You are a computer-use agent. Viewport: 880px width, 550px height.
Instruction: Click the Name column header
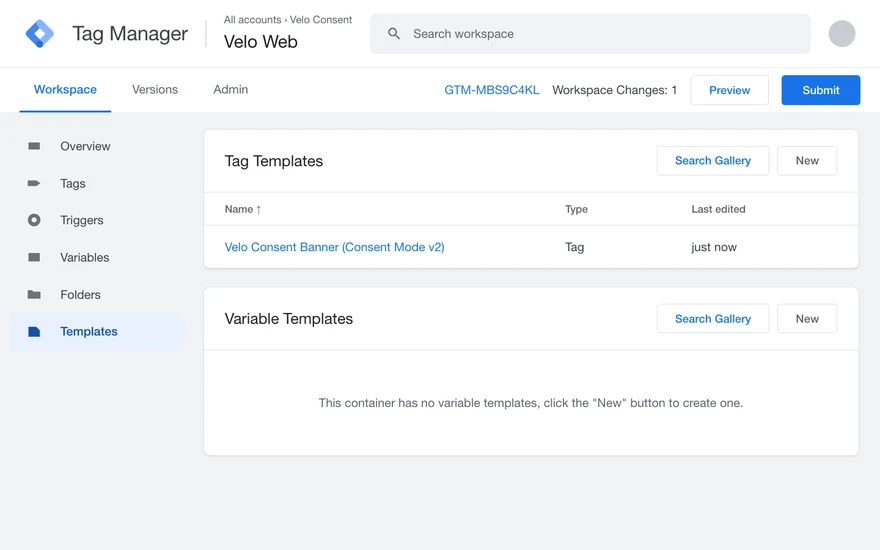pyautogui.click(x=239, y=209)
